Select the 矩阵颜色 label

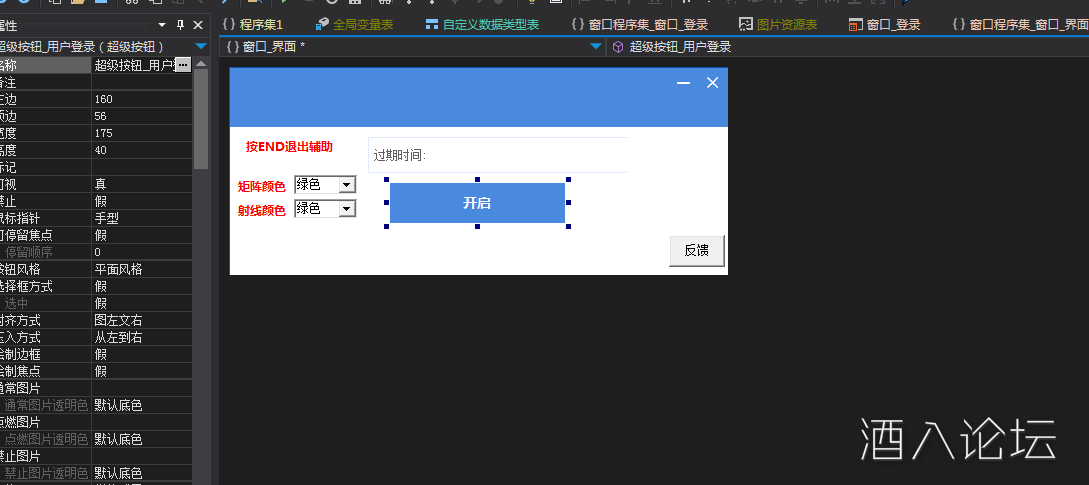point(261,186)
